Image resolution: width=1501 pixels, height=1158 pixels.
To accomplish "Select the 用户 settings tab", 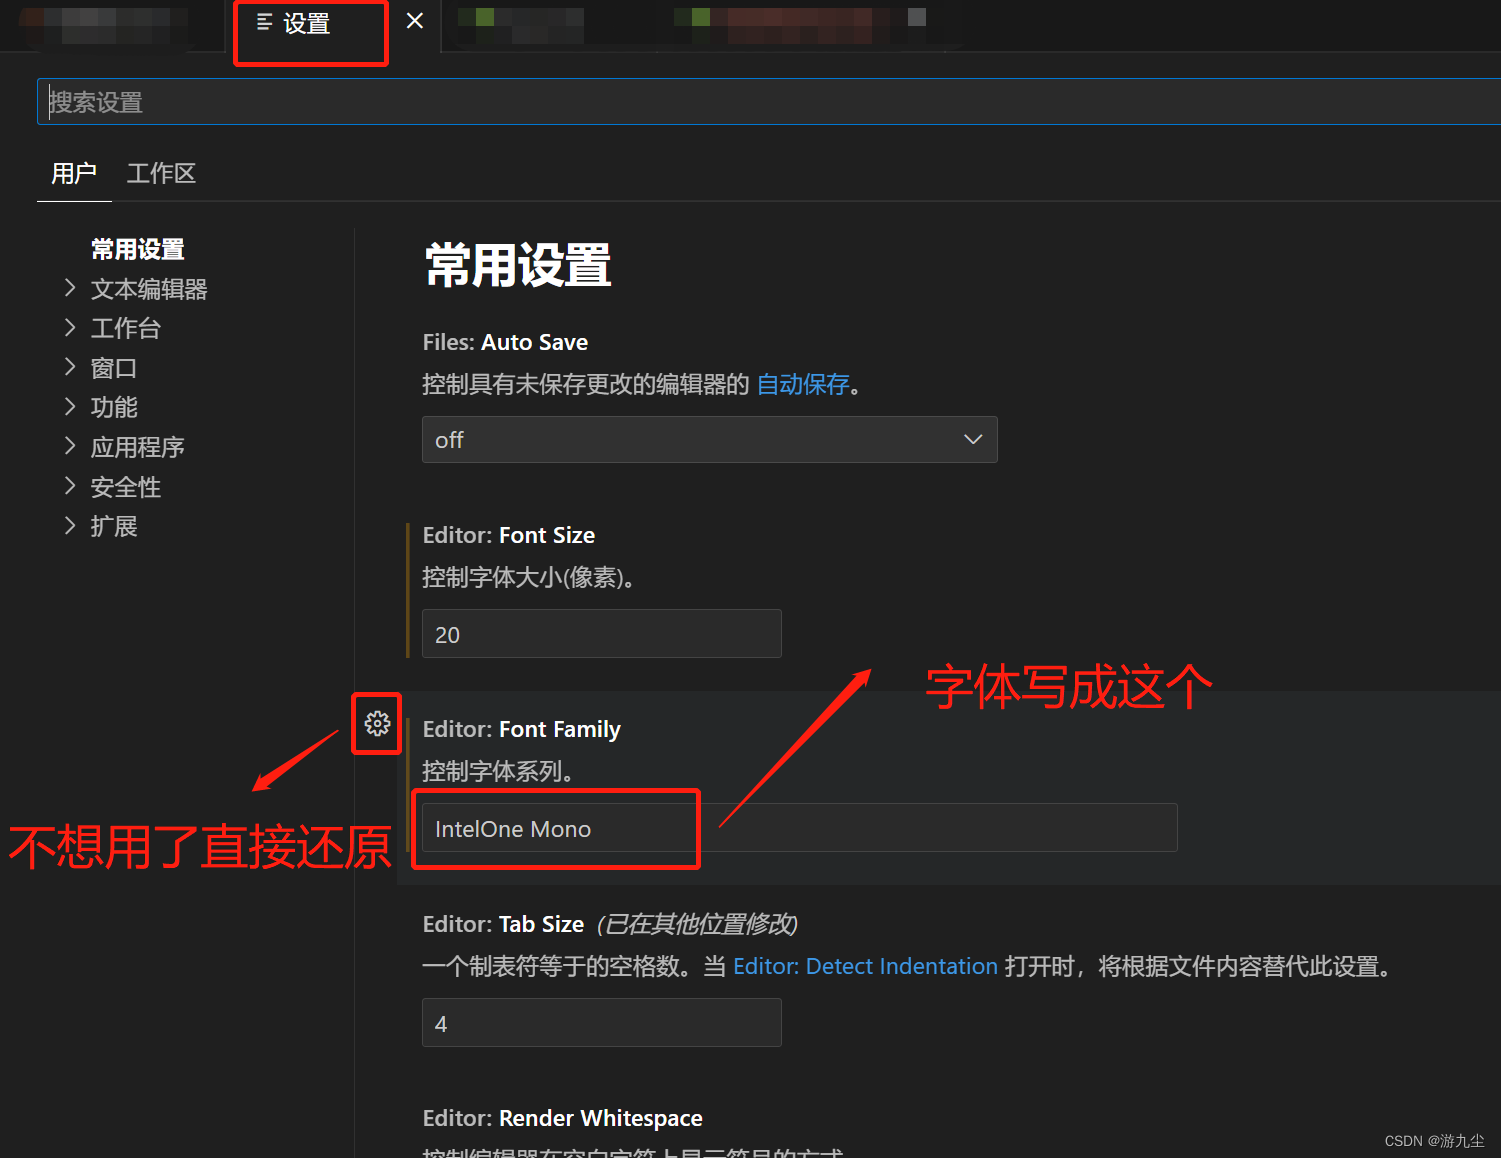I will (73, 173).
